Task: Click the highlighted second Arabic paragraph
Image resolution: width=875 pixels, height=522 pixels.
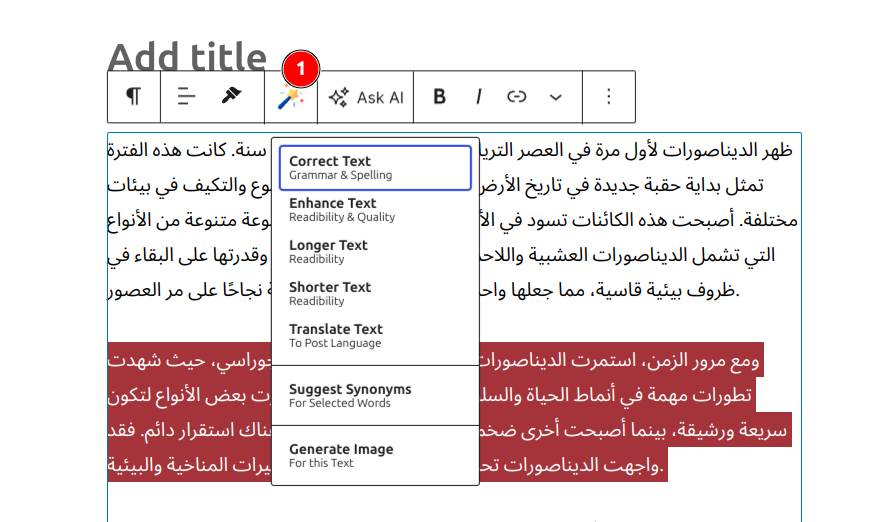Action: pyautogui.click(x=620, y=412)
